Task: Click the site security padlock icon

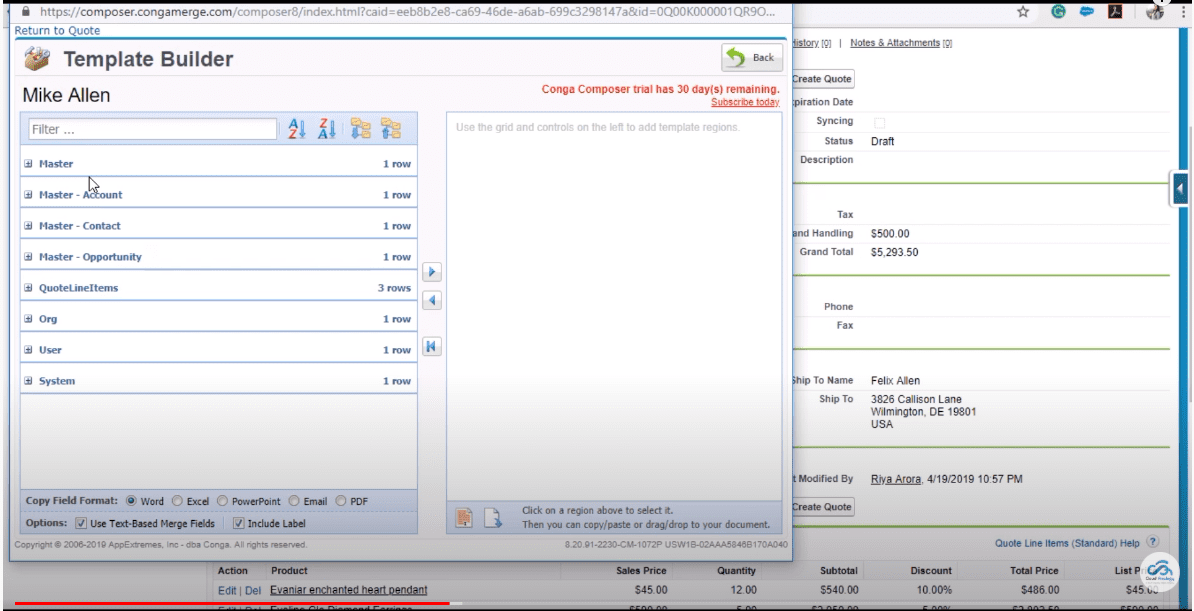Action: [x=26, y=12]
